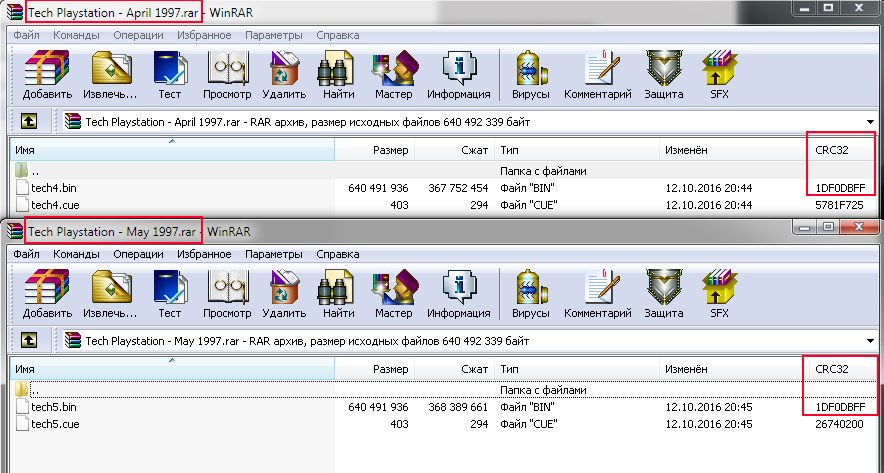Go up one folder in May 1997 window
The height and width of the screenshot is (473, 884).
click(x=29, y=340)
